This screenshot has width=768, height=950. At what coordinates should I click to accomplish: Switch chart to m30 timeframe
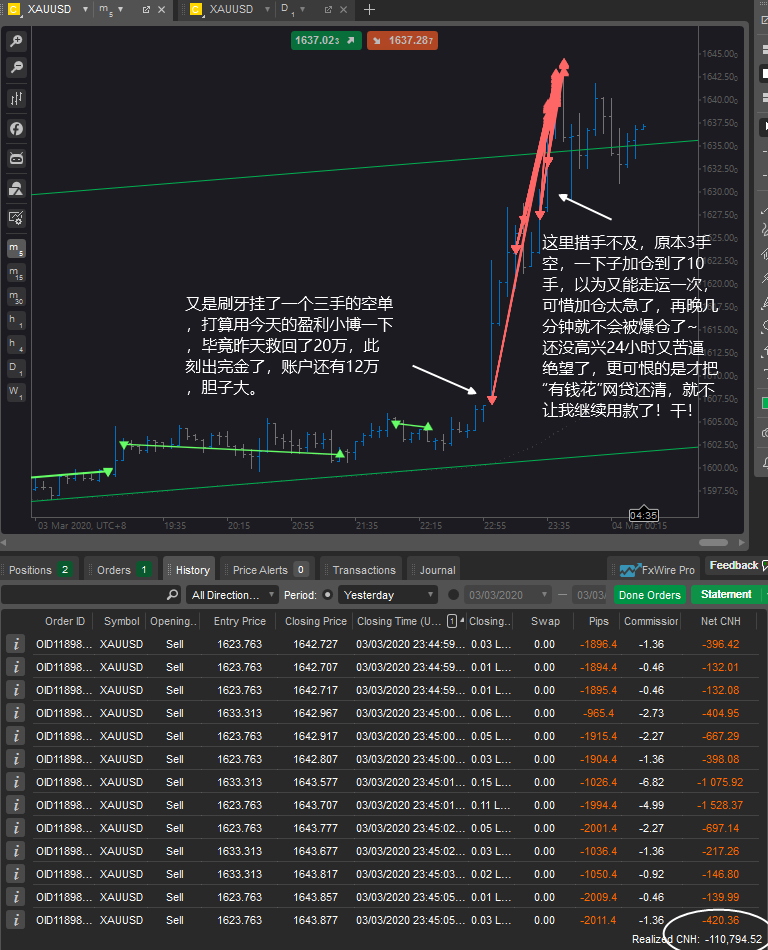coord(16,296)
